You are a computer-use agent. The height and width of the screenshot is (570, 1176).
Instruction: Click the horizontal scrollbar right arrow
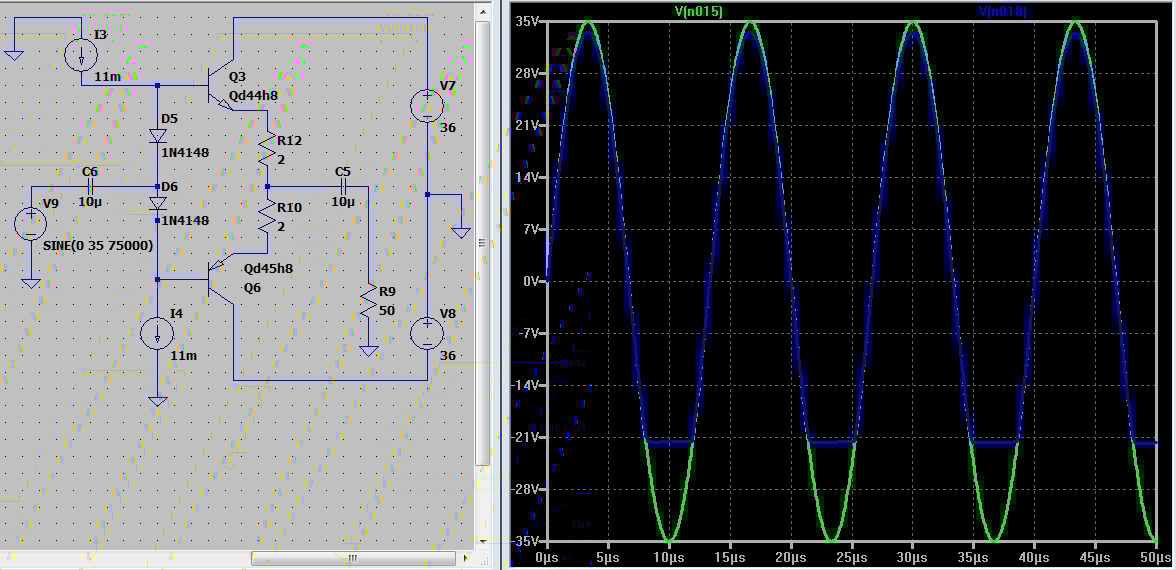click(466, 557)
